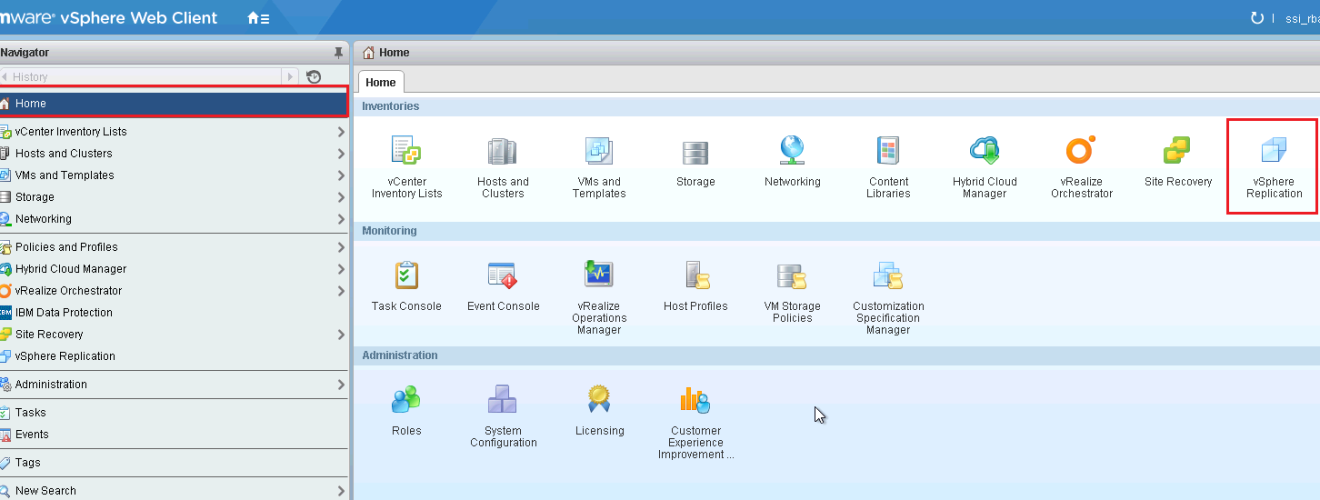The image size is (1320, 500).
Task: Select vCenter Inventory Lists in Navigator
Action: click(x=174, y=131)
